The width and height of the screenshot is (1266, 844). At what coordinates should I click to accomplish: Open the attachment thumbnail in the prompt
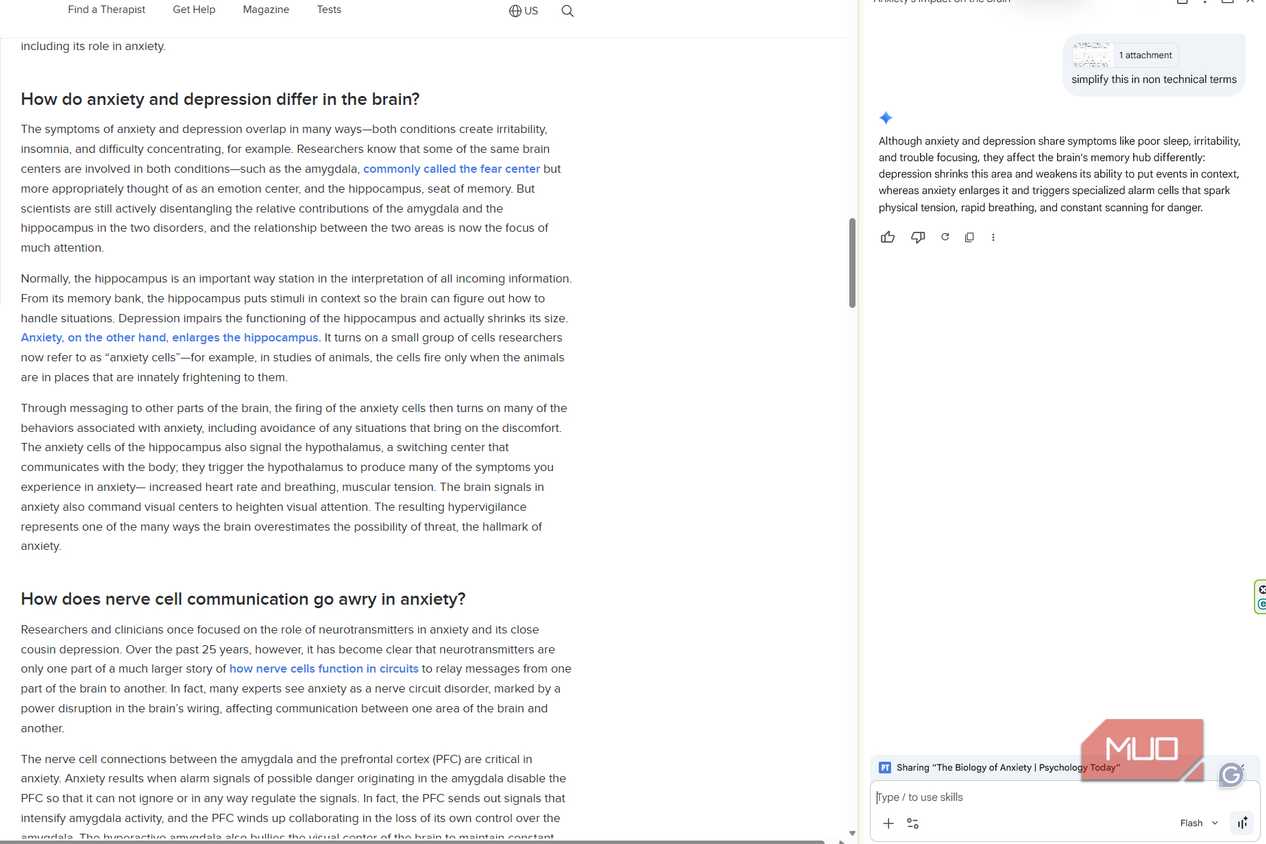[x=1092, y=55]
